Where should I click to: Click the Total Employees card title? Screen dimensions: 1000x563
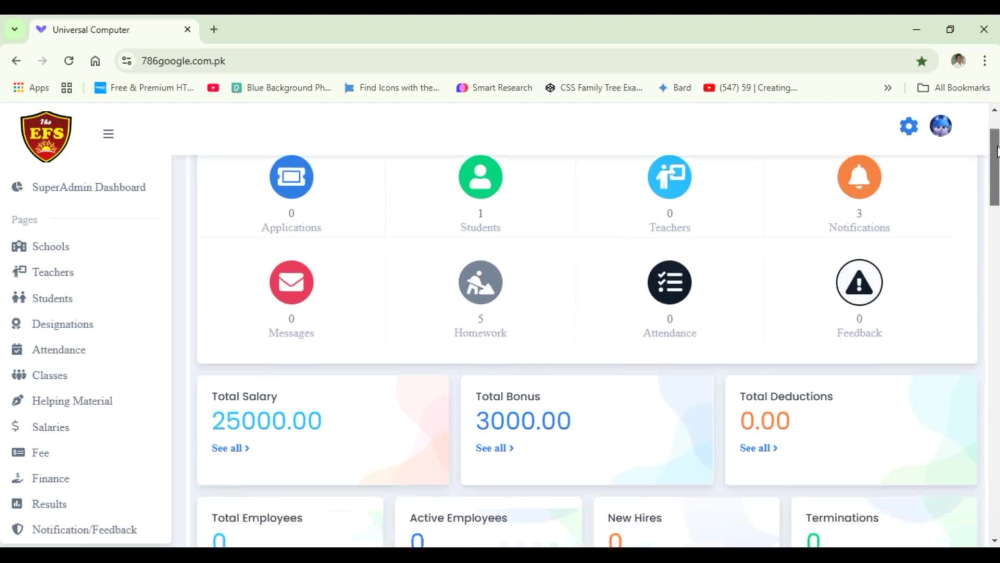point(257,518)
